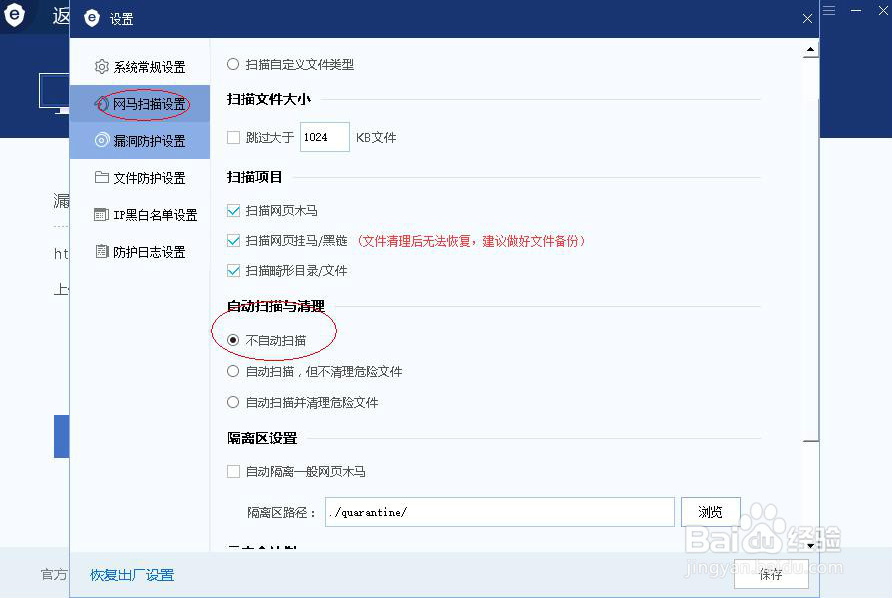Image resolution: width=892 pixels, height=598 pixels.
Task: Open 系统常规设置 in the sidebar
Action: pyautogui.click(x=140, y=67)
